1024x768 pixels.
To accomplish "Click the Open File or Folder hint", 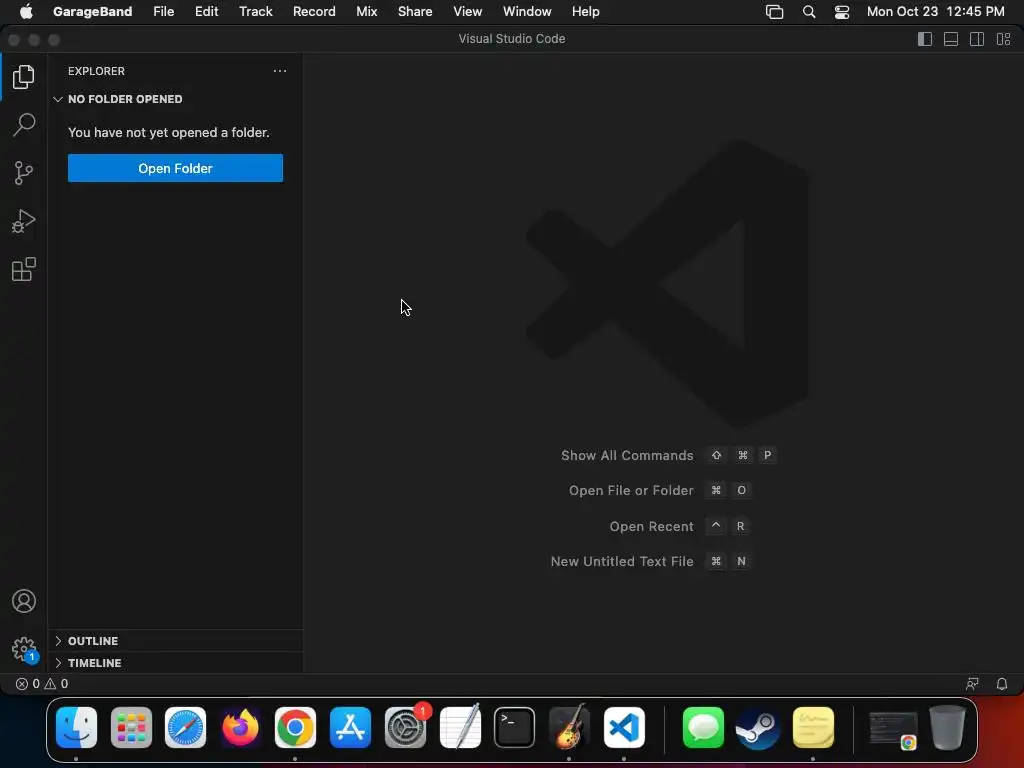I will click(631, 490).
